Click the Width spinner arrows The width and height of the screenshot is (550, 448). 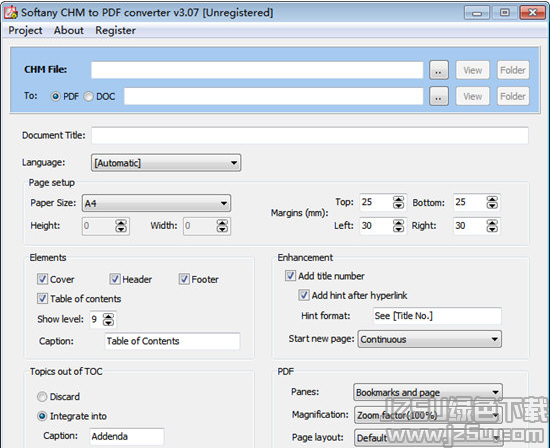click(x=222, y=226)
